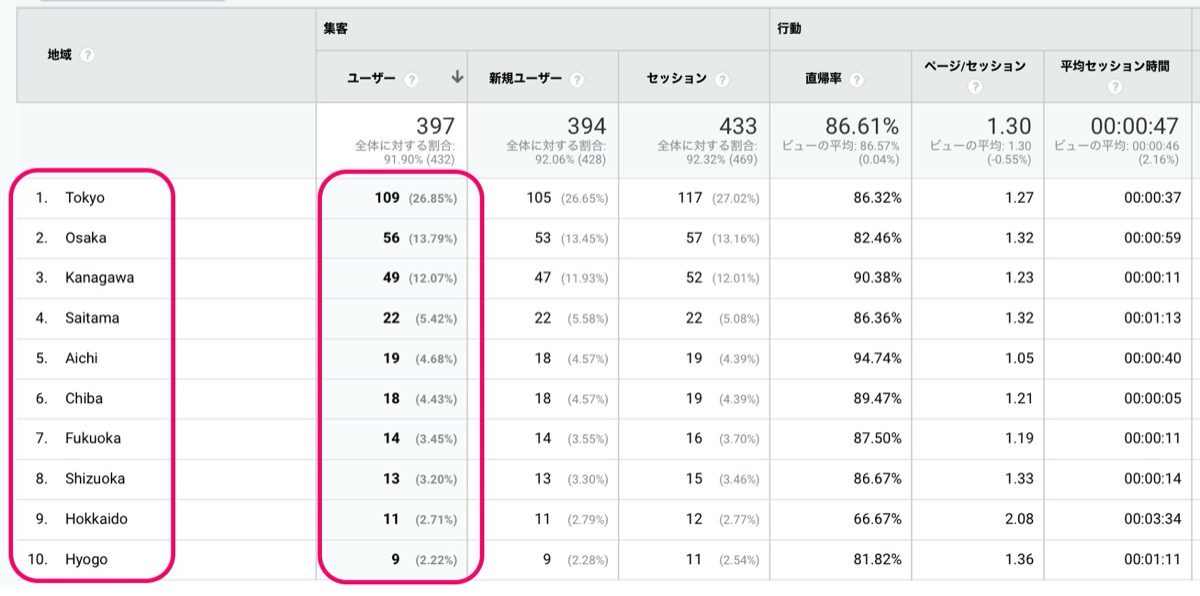Click the average session time 00:00:47
The width and height of the screenshot is (1200, 596).
tap(1136, 126)
